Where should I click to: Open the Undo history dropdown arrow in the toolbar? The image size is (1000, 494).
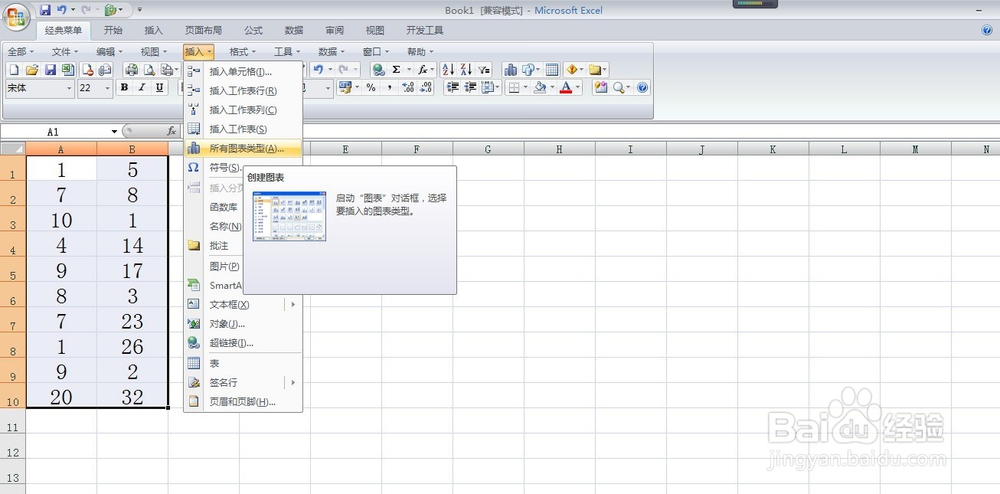(x=330, y=70)
